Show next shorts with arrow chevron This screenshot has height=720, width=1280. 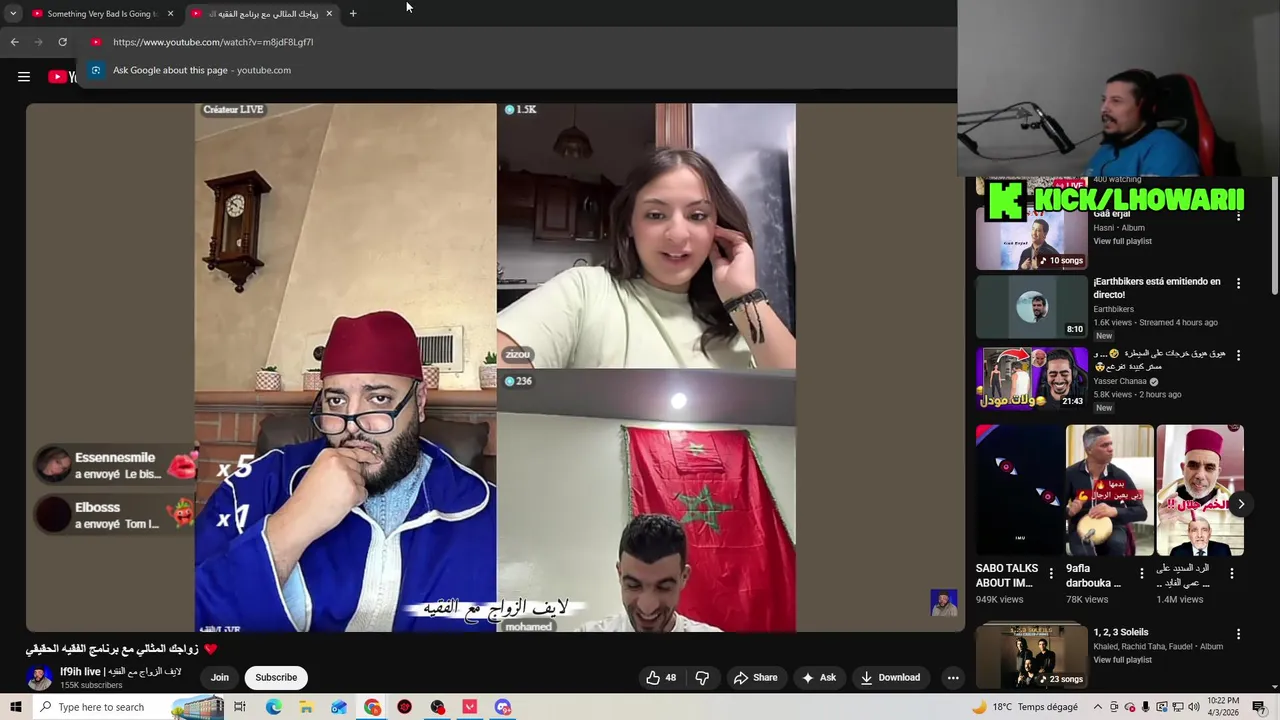[1241, 504]
